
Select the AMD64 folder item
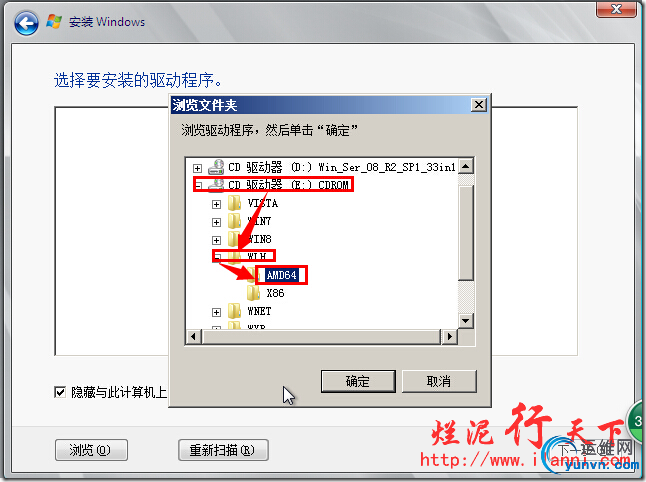click(281, 275)
